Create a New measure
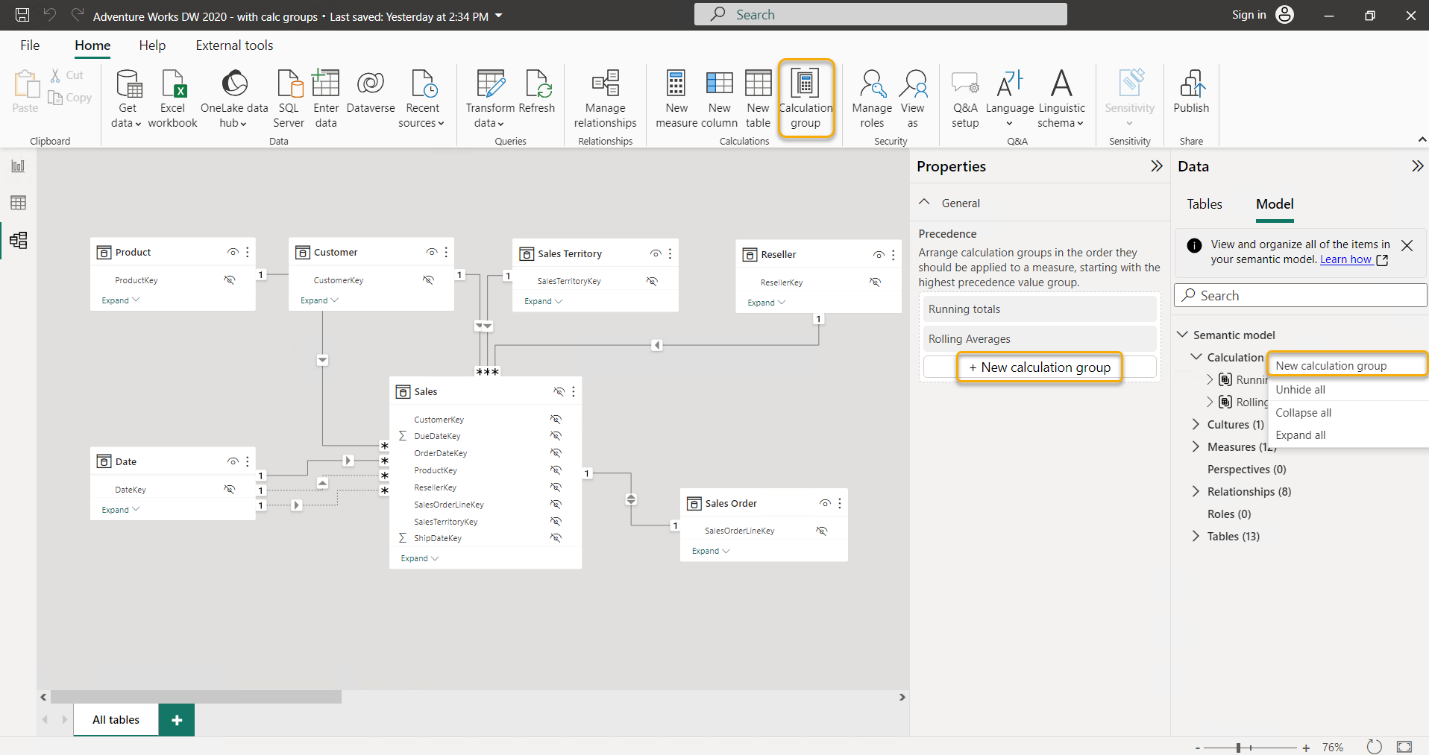 pos(677,99)
